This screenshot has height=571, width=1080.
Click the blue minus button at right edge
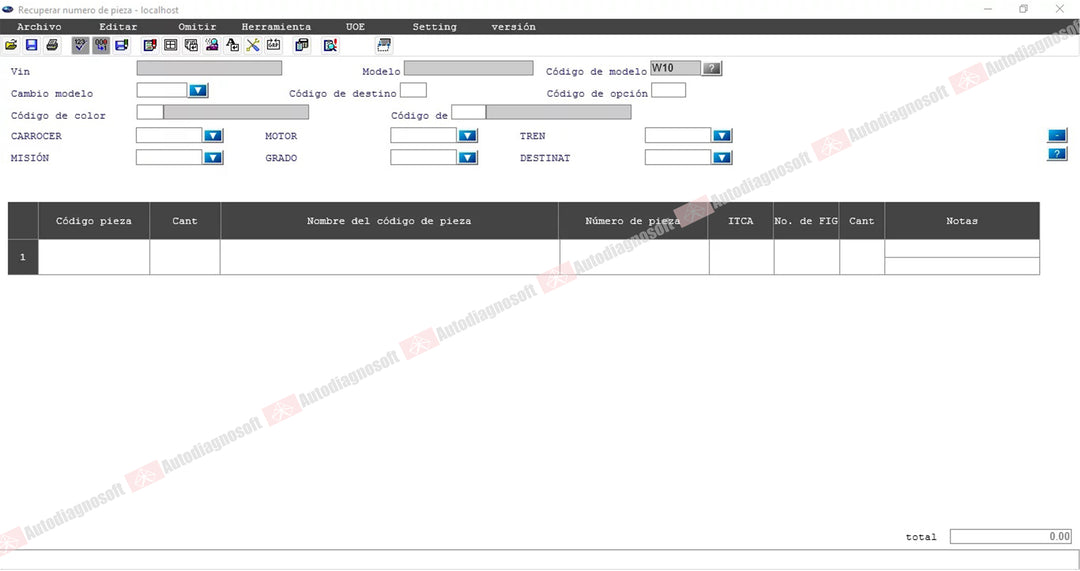(1057, 135)
